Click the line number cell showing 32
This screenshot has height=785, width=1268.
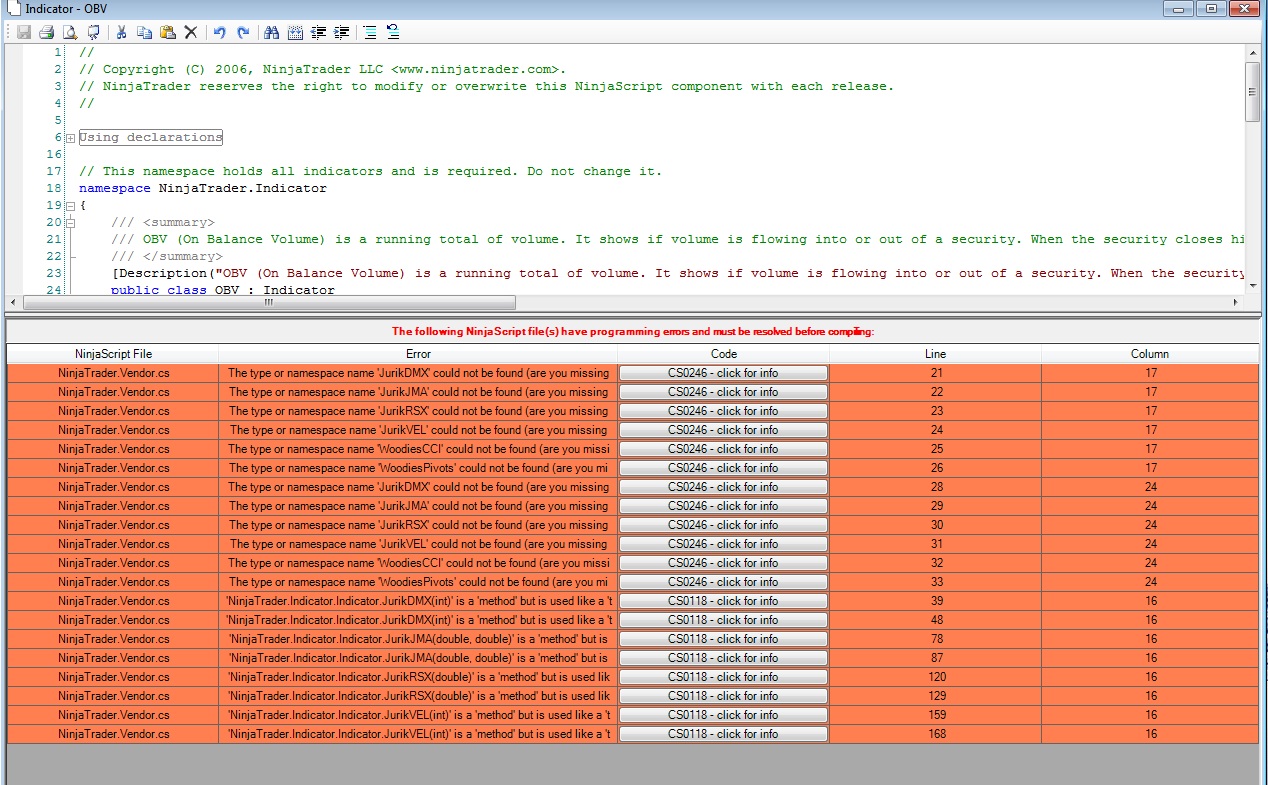coord(935,563)
